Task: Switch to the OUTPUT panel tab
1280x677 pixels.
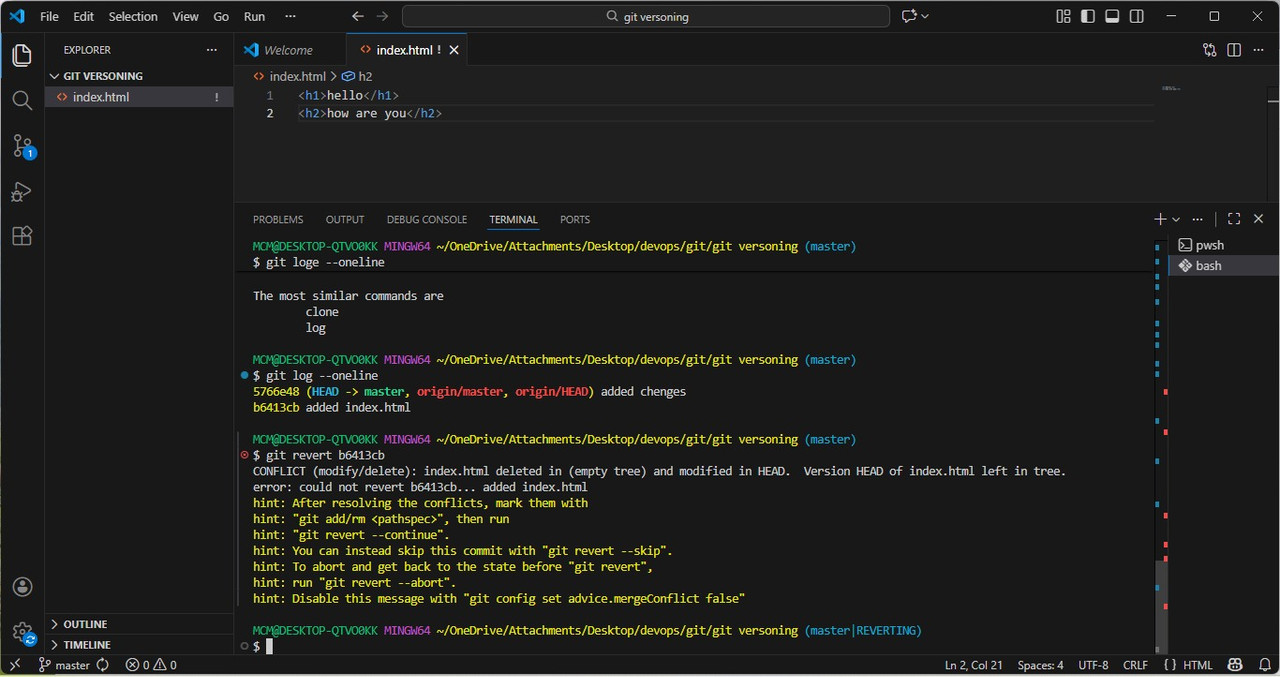Action: point(345,219)
